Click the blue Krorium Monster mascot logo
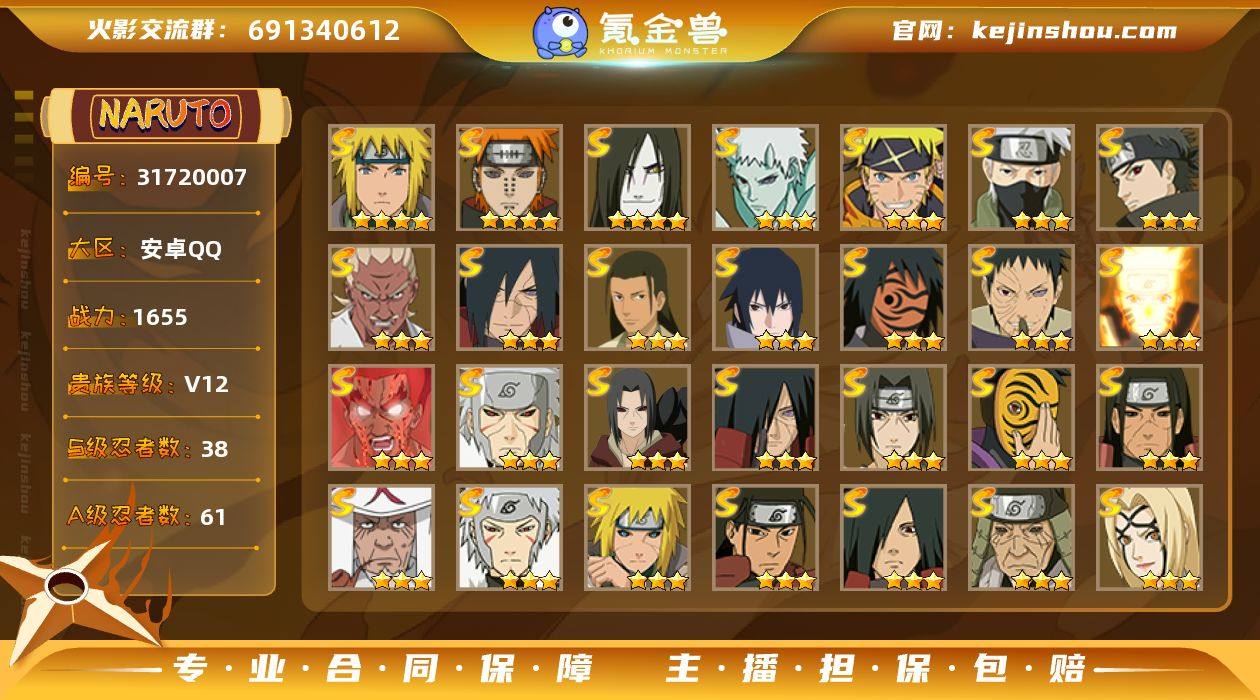 coord(560,32)
